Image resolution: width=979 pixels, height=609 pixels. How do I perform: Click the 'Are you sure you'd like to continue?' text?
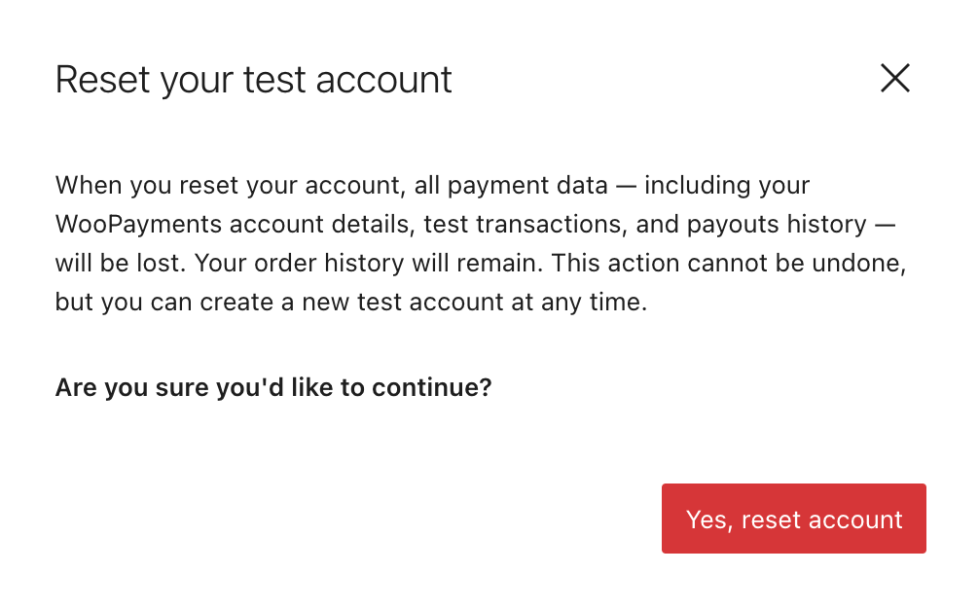tap(273, 387)
